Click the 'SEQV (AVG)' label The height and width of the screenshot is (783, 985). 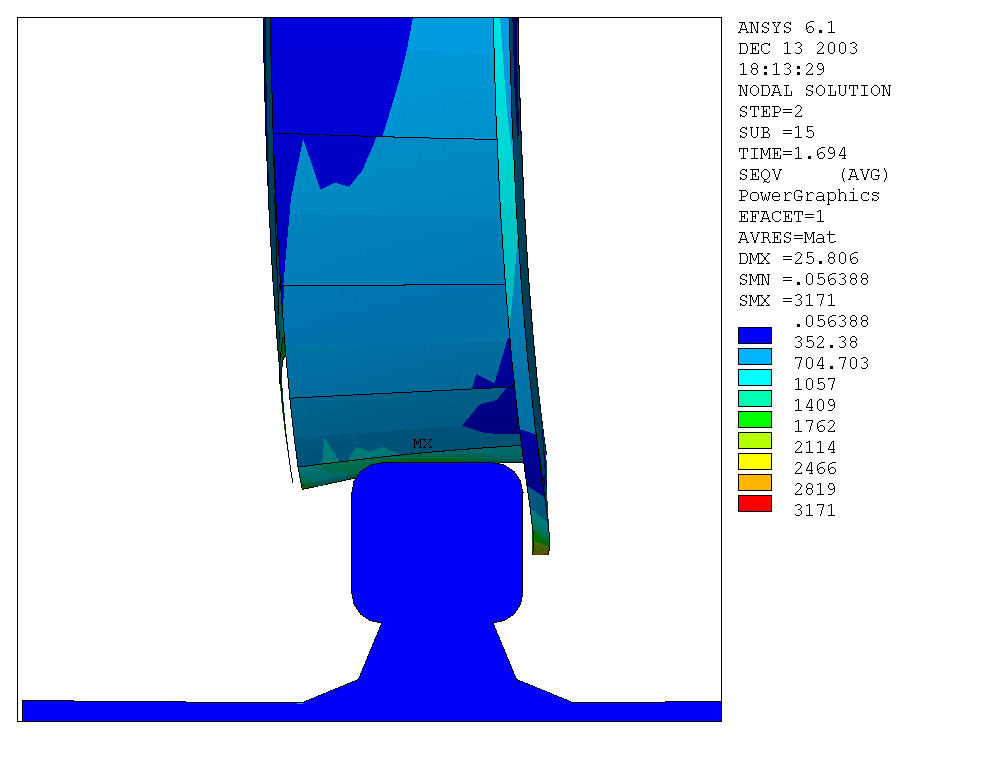click(x=814, y=174)
